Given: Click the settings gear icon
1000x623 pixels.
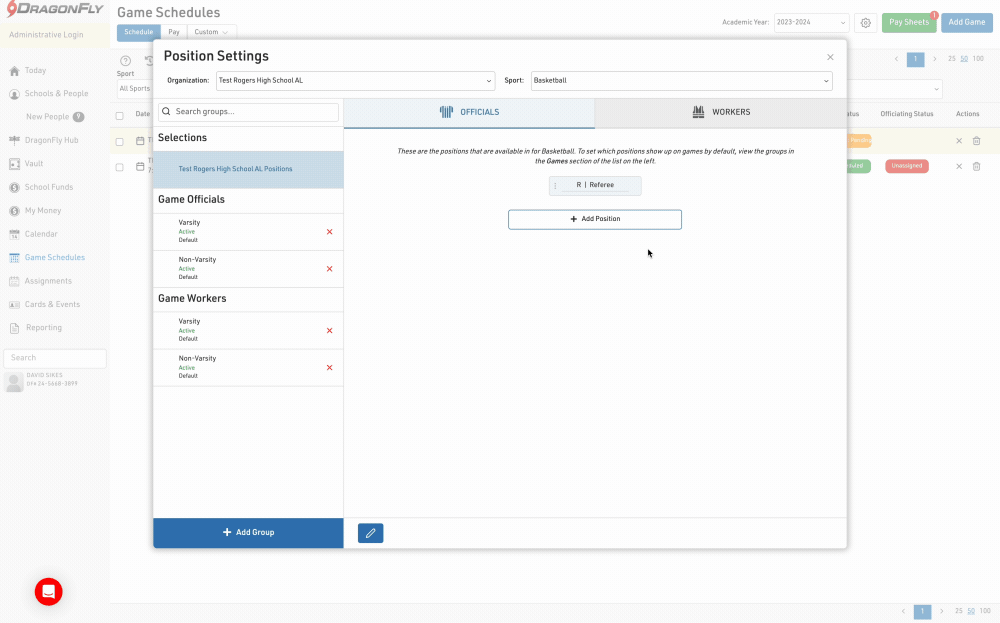Looking at the screenshot, I should coord(866,22).
